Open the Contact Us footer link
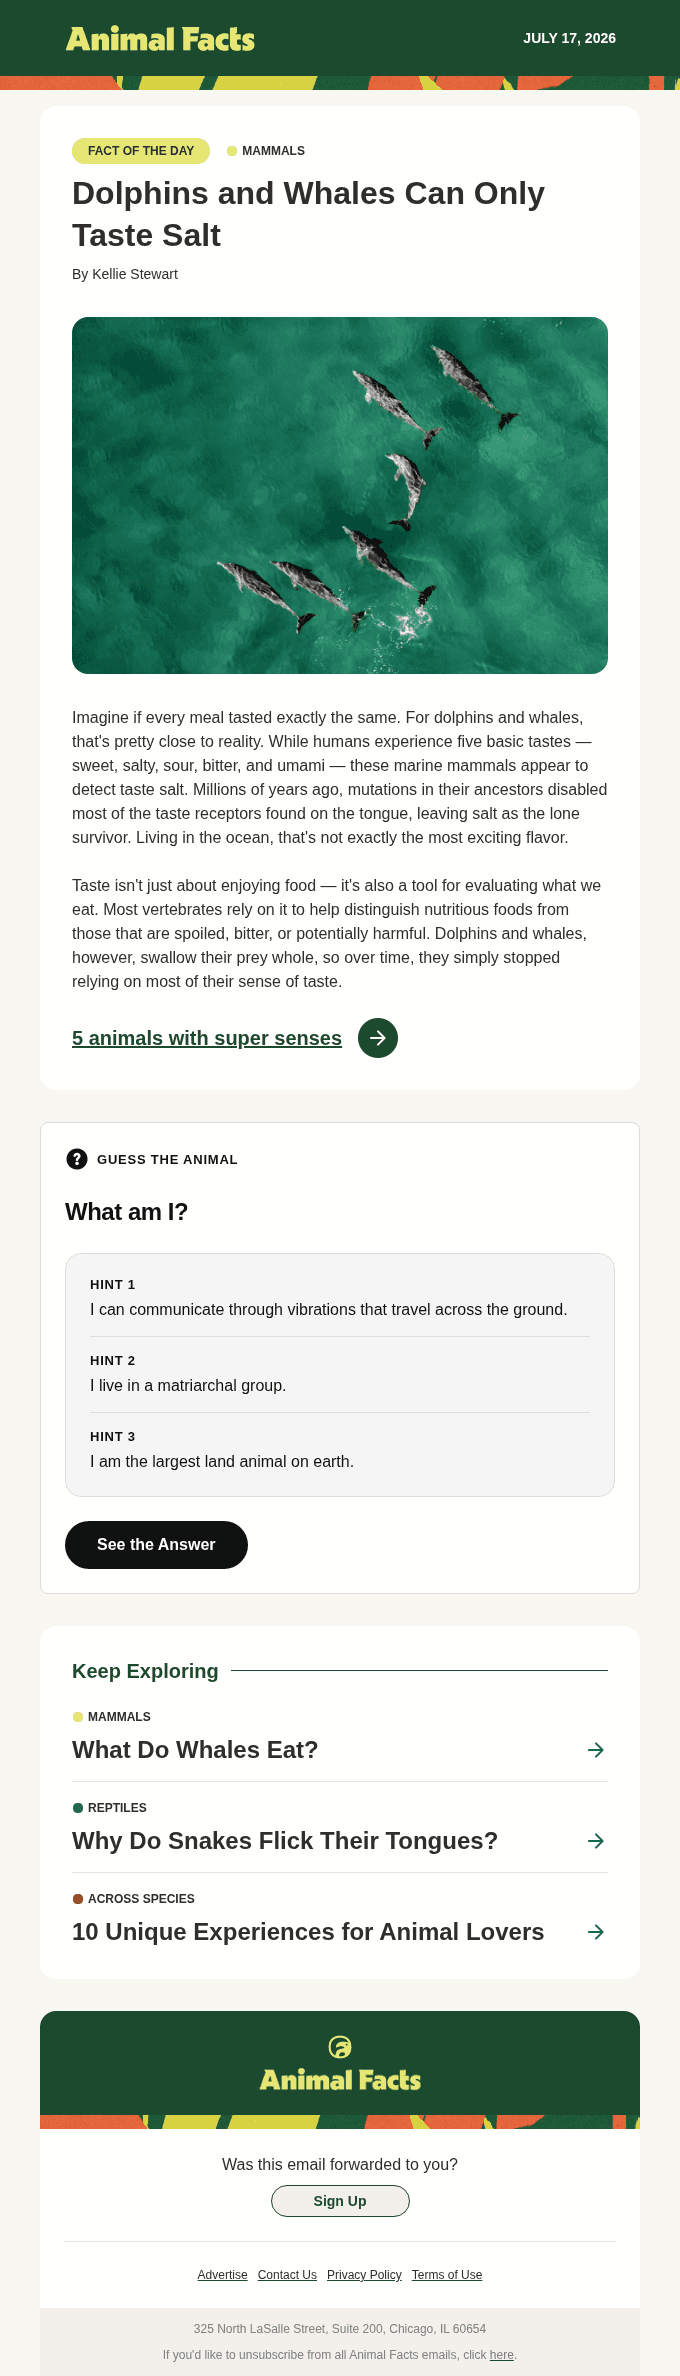The height and width of the screenshot is (2376, 680). (287, 2275)
